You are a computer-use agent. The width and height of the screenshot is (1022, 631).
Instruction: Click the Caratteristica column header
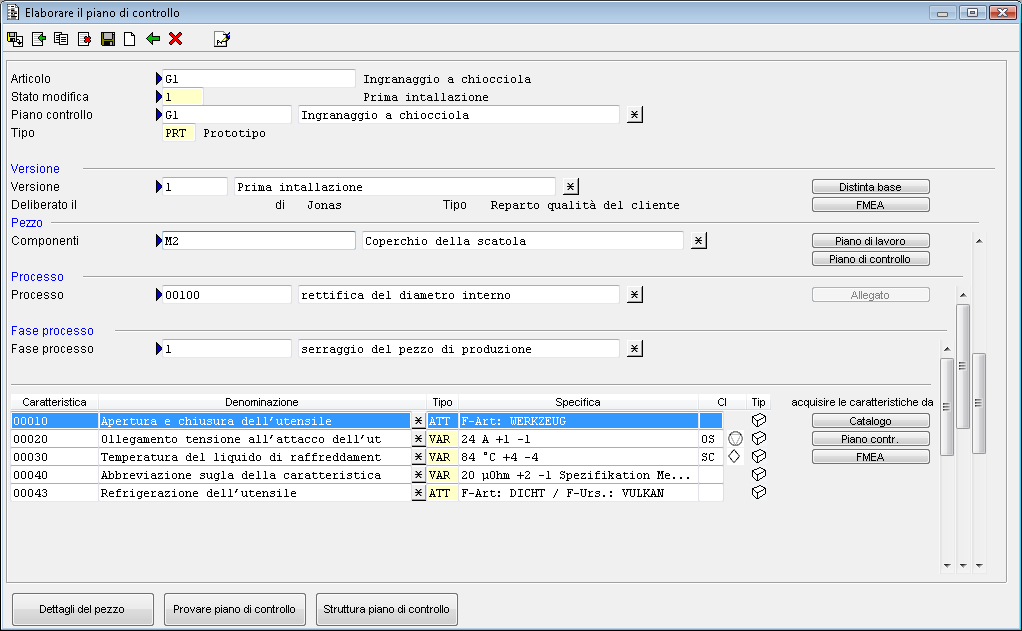55,402
